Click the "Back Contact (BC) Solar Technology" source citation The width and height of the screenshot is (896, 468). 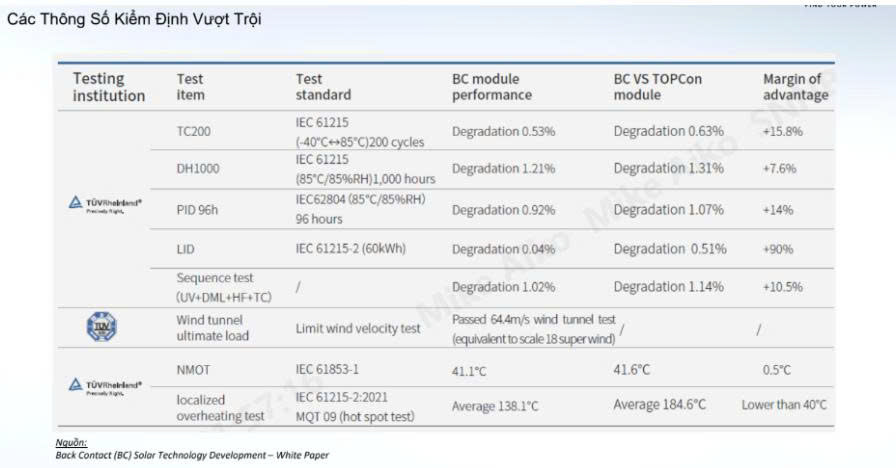(191, 455)
